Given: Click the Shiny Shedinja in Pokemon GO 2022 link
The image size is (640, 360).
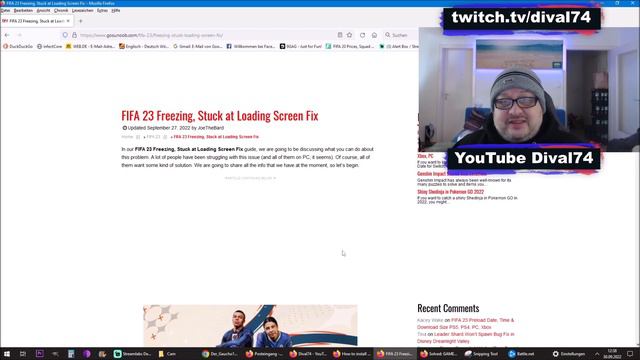Looking at the screenshot, I should click(450, 191).
